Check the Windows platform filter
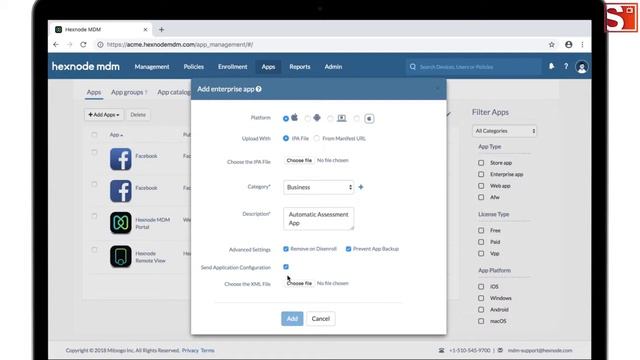Image resolution: width=640 pixels, height=360 pixels. pyautogui.click(x=481, y=298)
